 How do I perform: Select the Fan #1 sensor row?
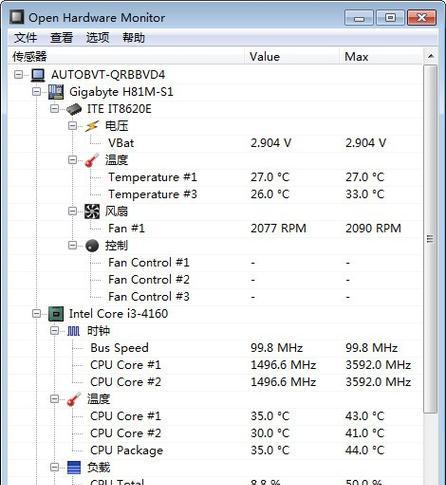(215, 228)
